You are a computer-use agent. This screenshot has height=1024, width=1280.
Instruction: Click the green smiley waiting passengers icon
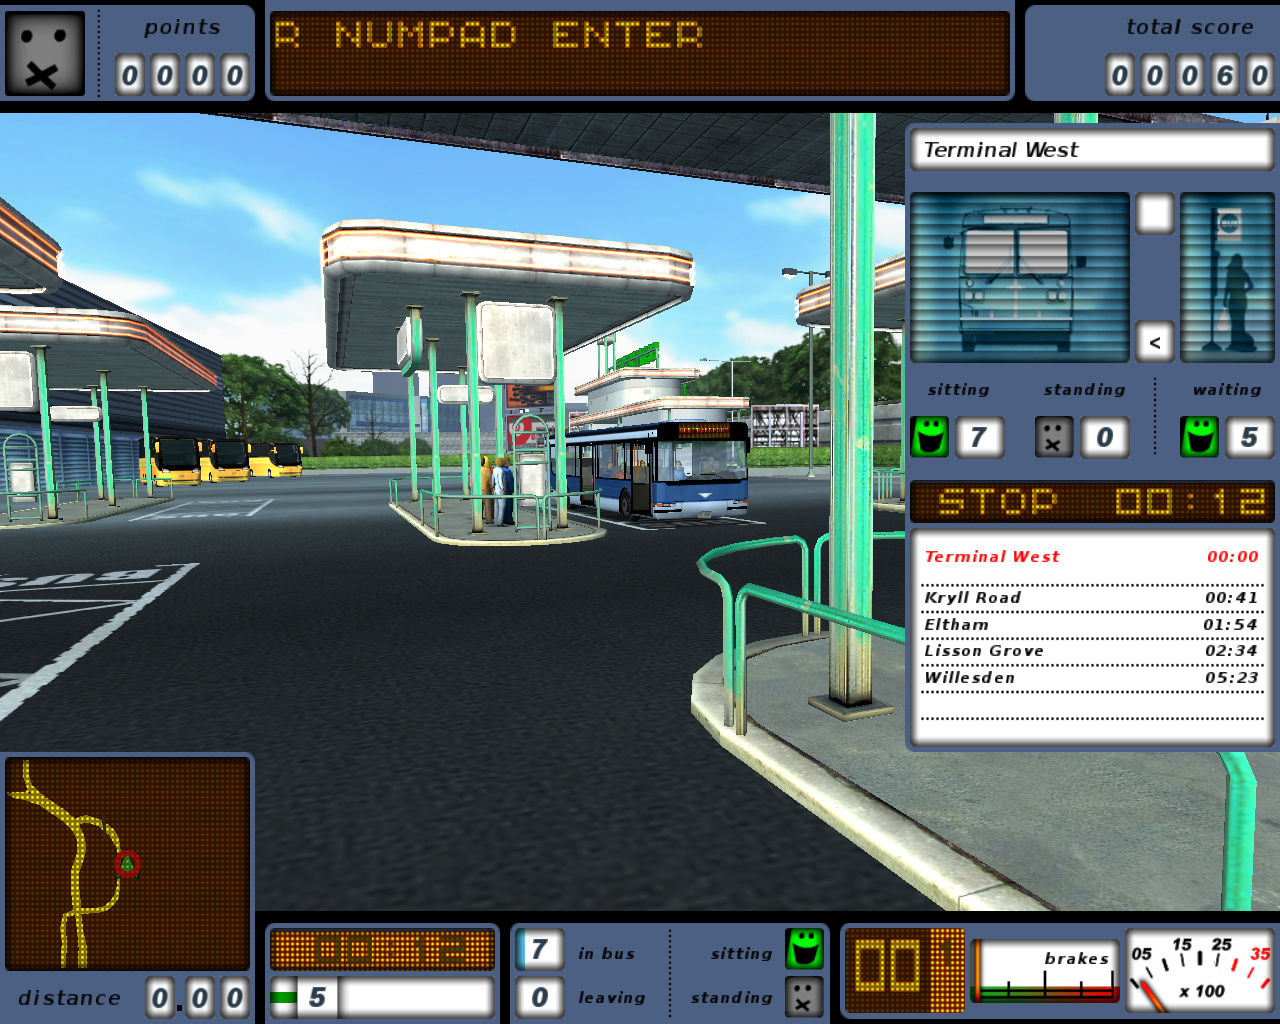click(x=1200, y=437)
